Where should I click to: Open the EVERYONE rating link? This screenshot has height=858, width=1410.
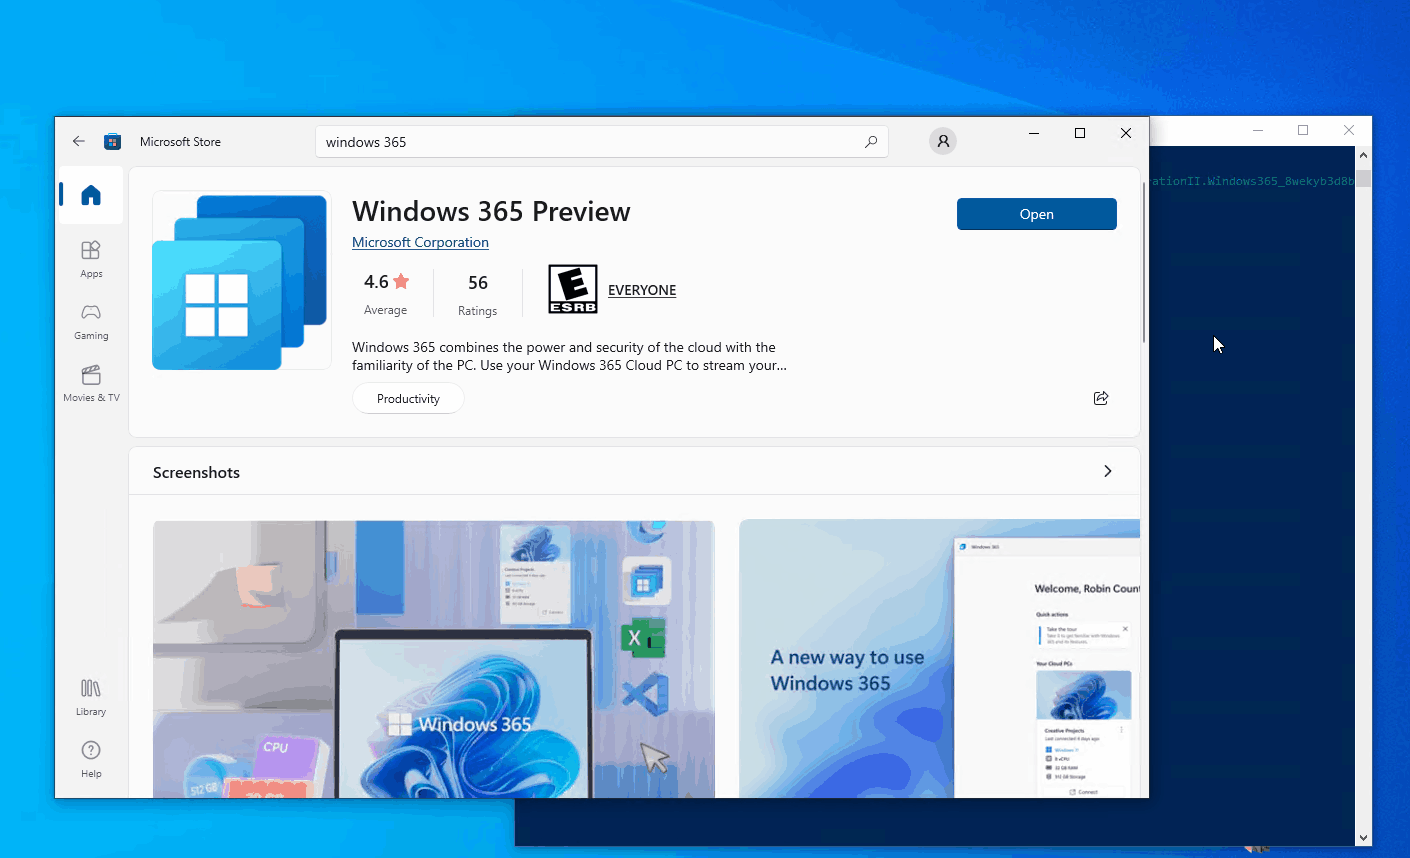tap(642, 290)
